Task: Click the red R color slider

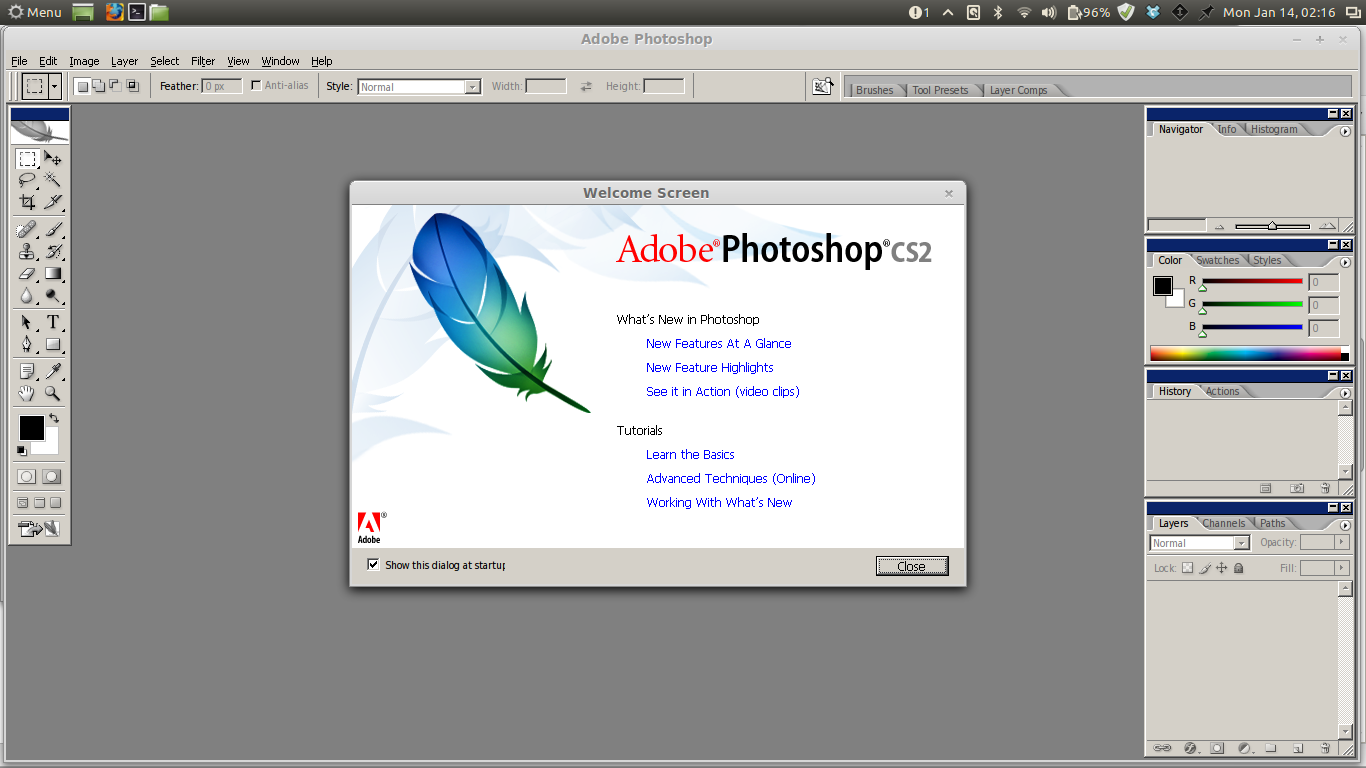Action: pyautogui.click(x=1252, y=282)
